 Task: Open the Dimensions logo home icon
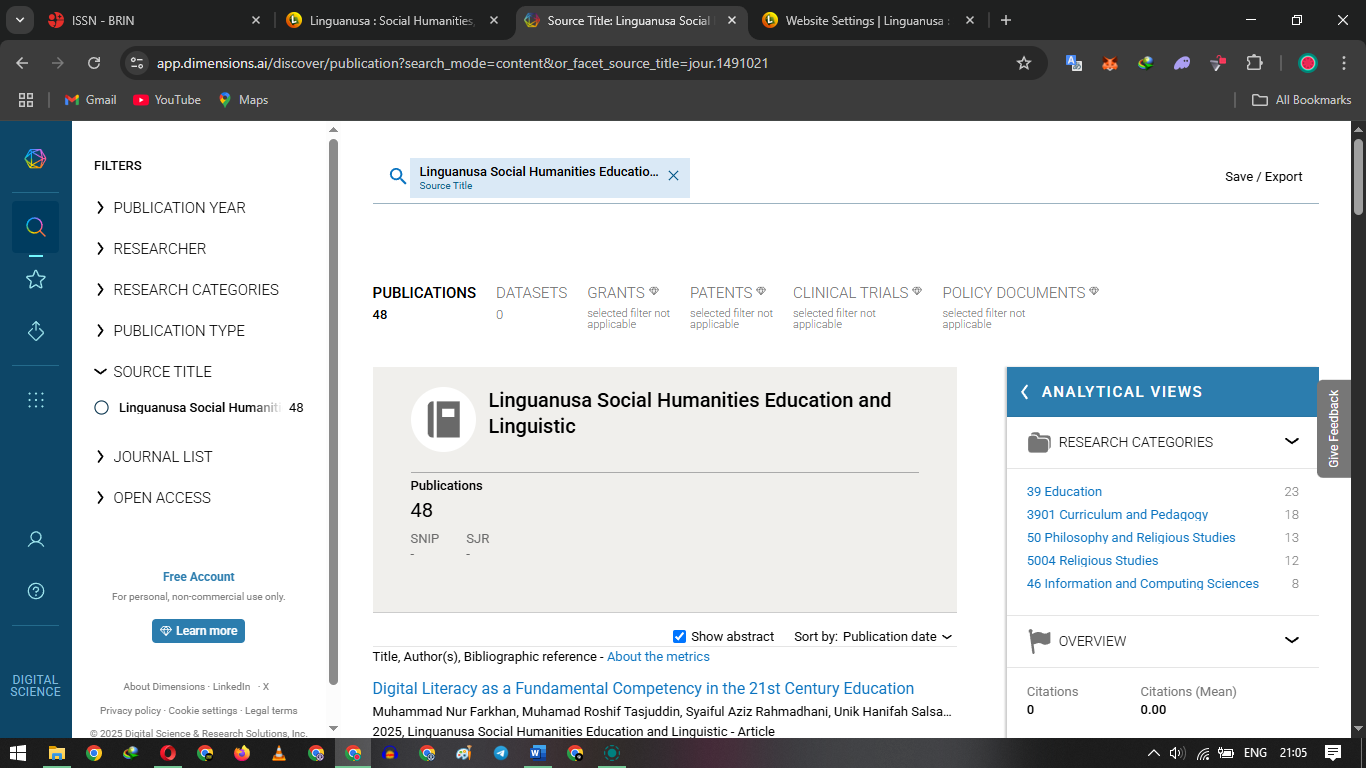(35, 159)
